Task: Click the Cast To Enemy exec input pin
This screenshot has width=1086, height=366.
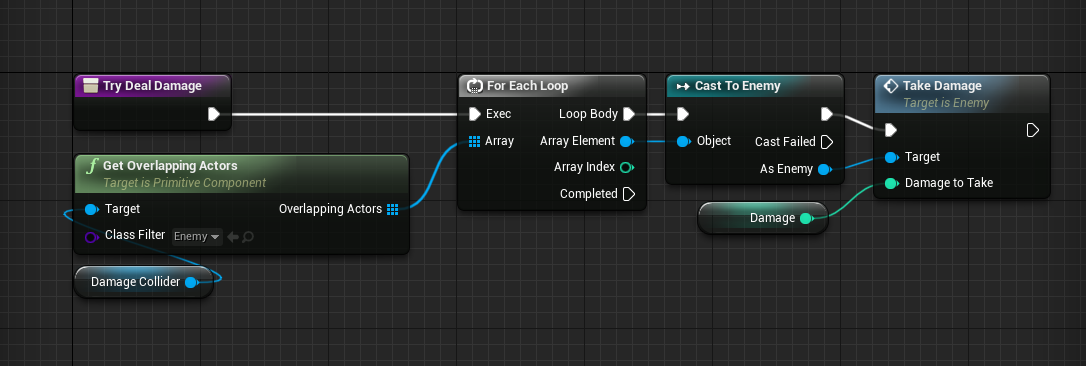Action: [x=683, y=114]
